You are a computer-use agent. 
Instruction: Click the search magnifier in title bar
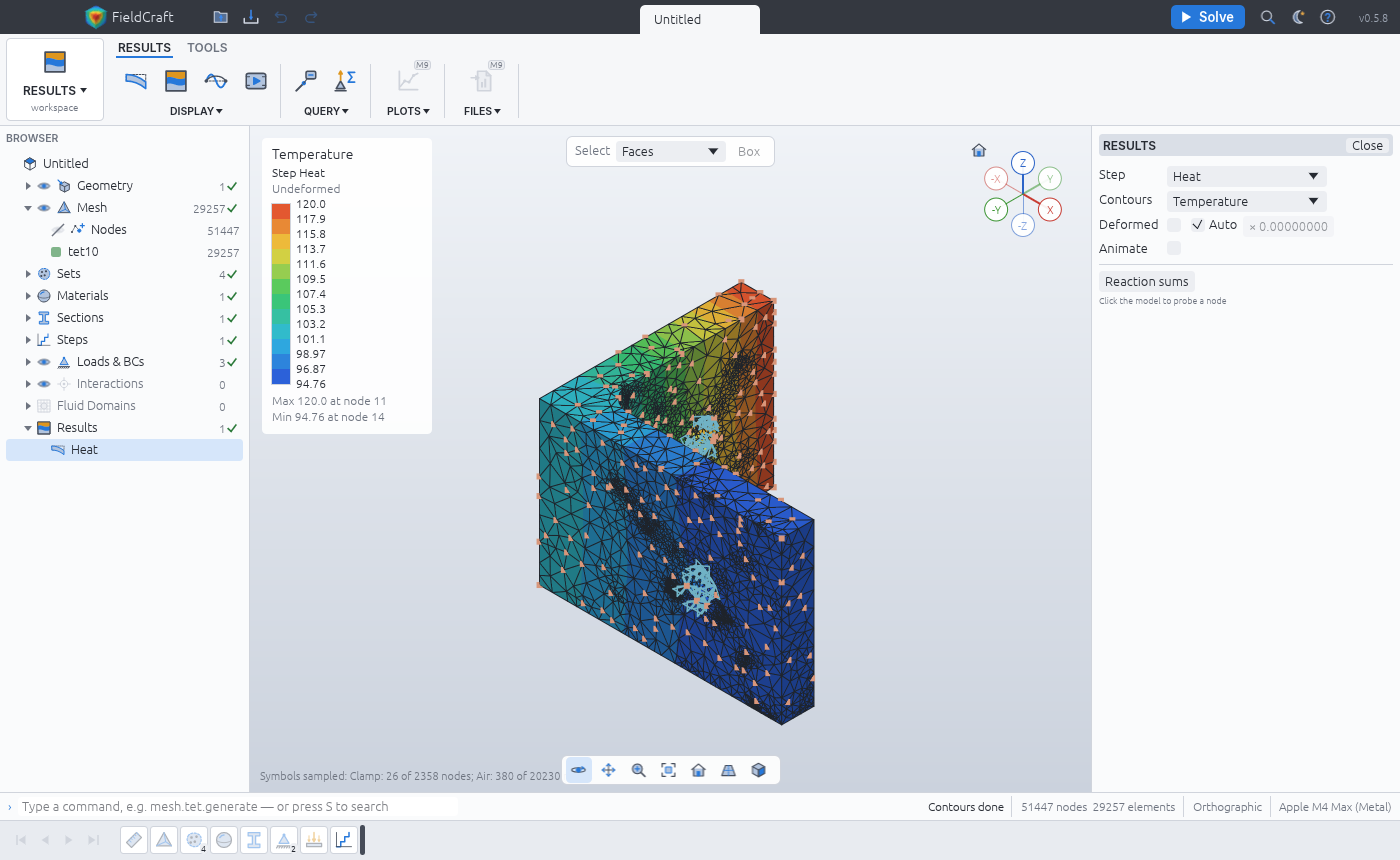point(1268,17)
